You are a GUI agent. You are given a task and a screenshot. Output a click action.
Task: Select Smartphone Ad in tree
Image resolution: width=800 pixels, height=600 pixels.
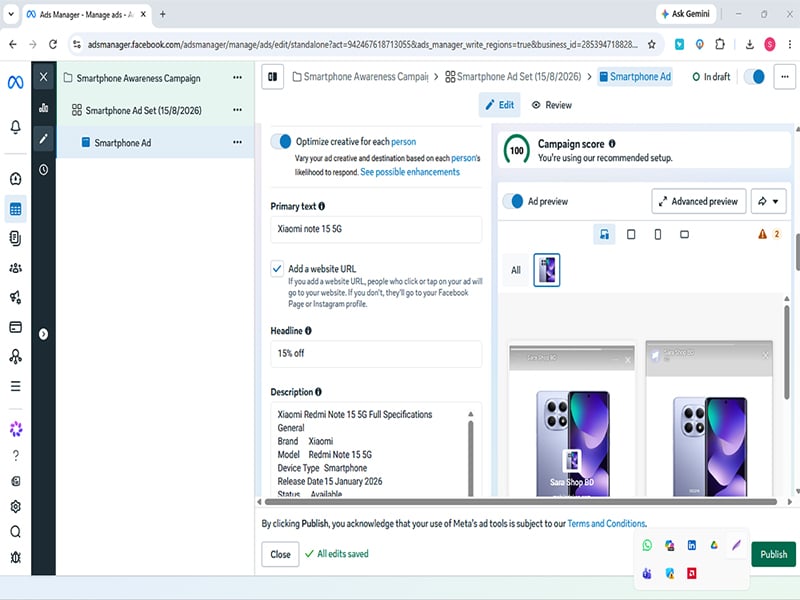[x=122, y=143]
